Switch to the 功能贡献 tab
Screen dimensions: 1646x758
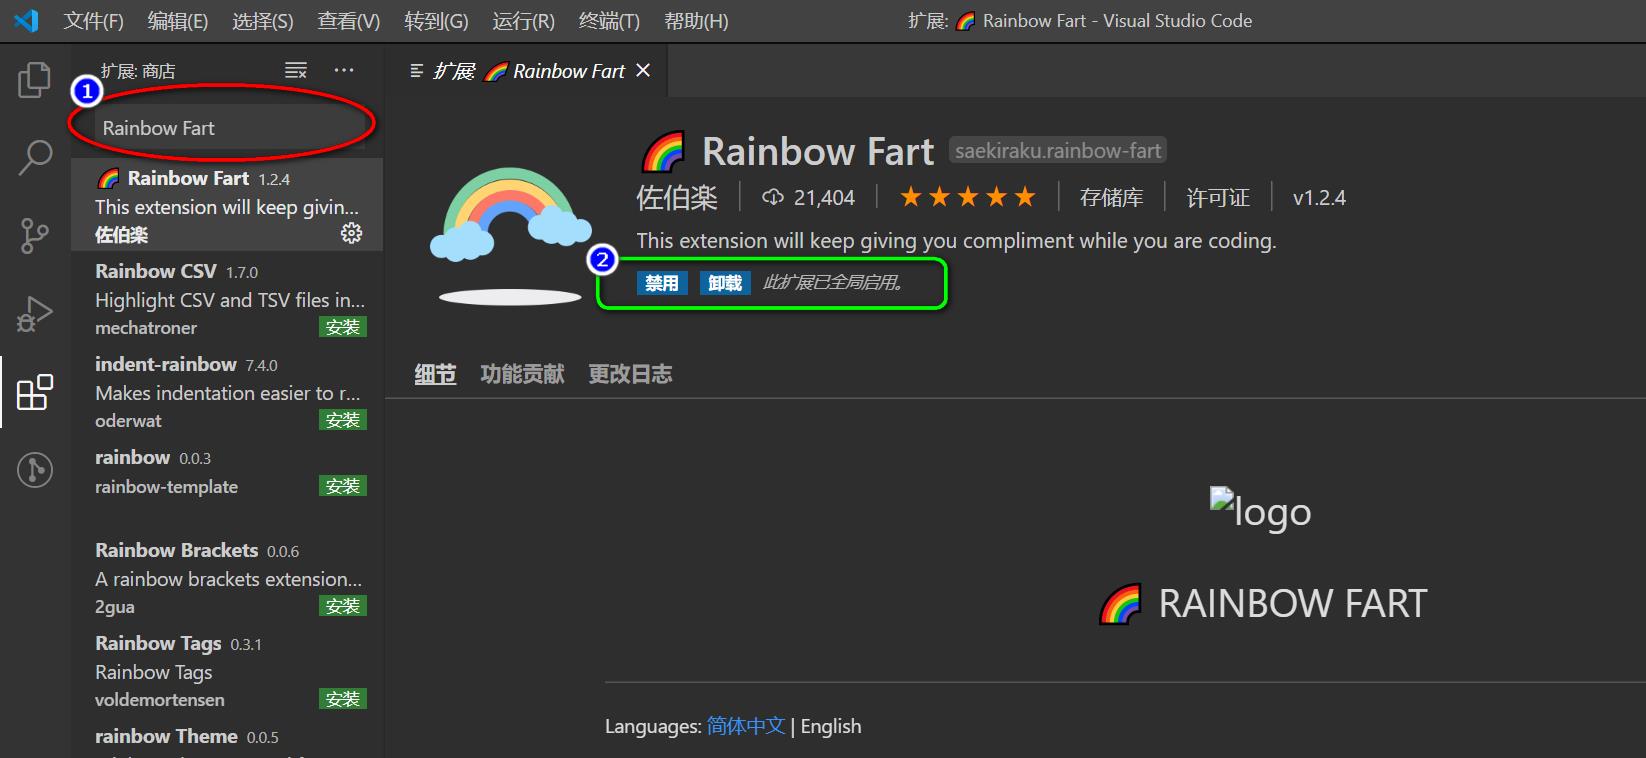[x=522, y=374]
